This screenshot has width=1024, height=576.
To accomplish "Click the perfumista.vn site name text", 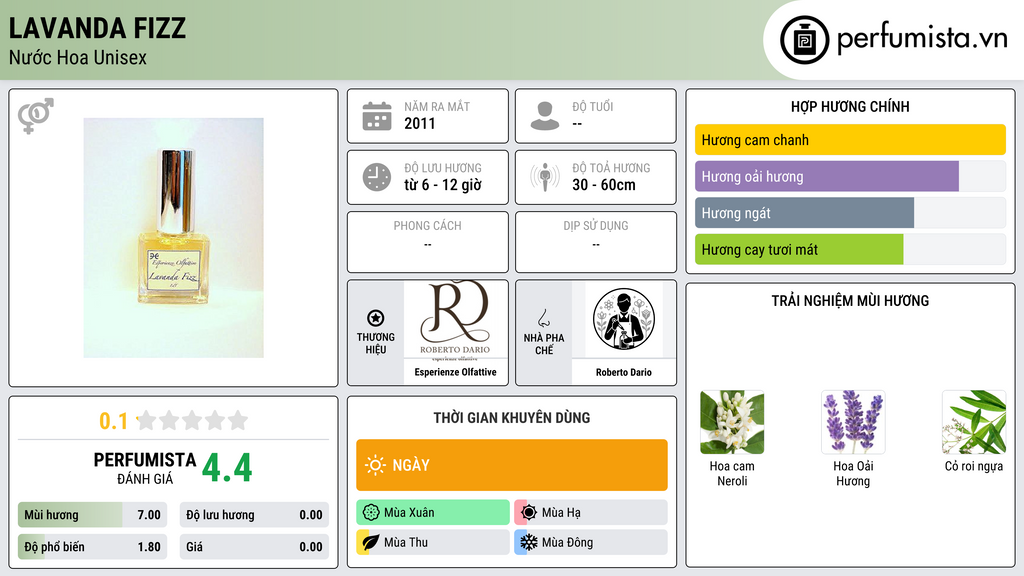I will pyautogui.click(x=922, y=38).
